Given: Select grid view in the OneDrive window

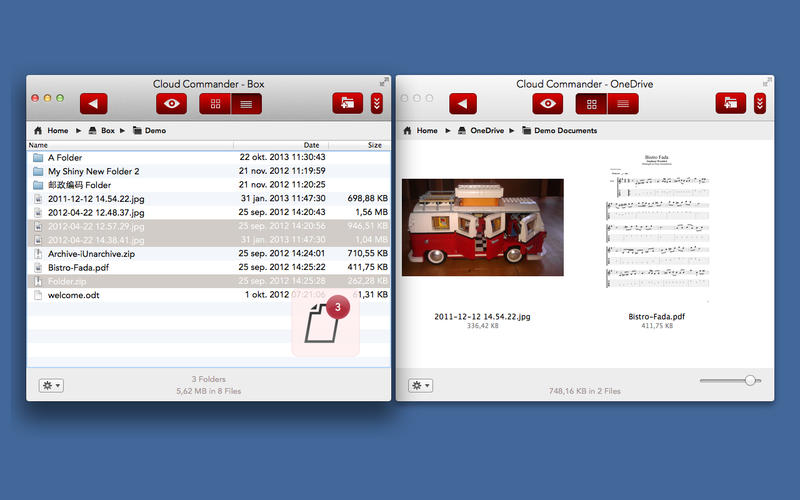Looking at the screenshot, I should tap(591, 103).
